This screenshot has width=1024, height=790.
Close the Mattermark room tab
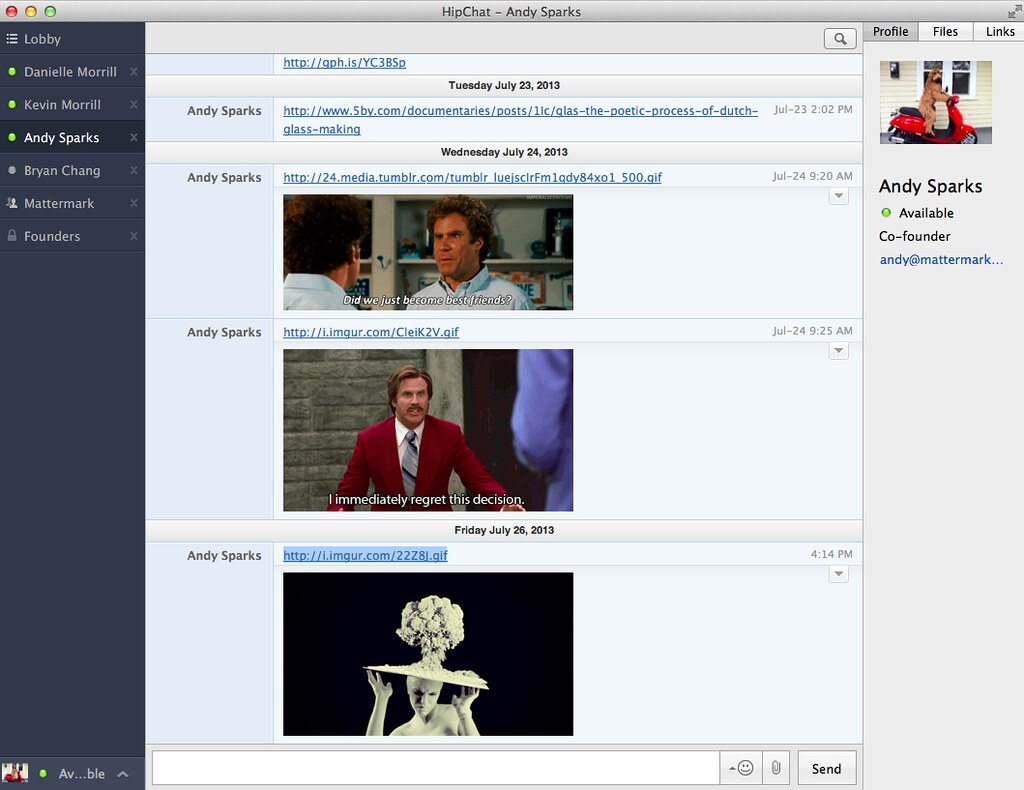(x=134, y=203)
